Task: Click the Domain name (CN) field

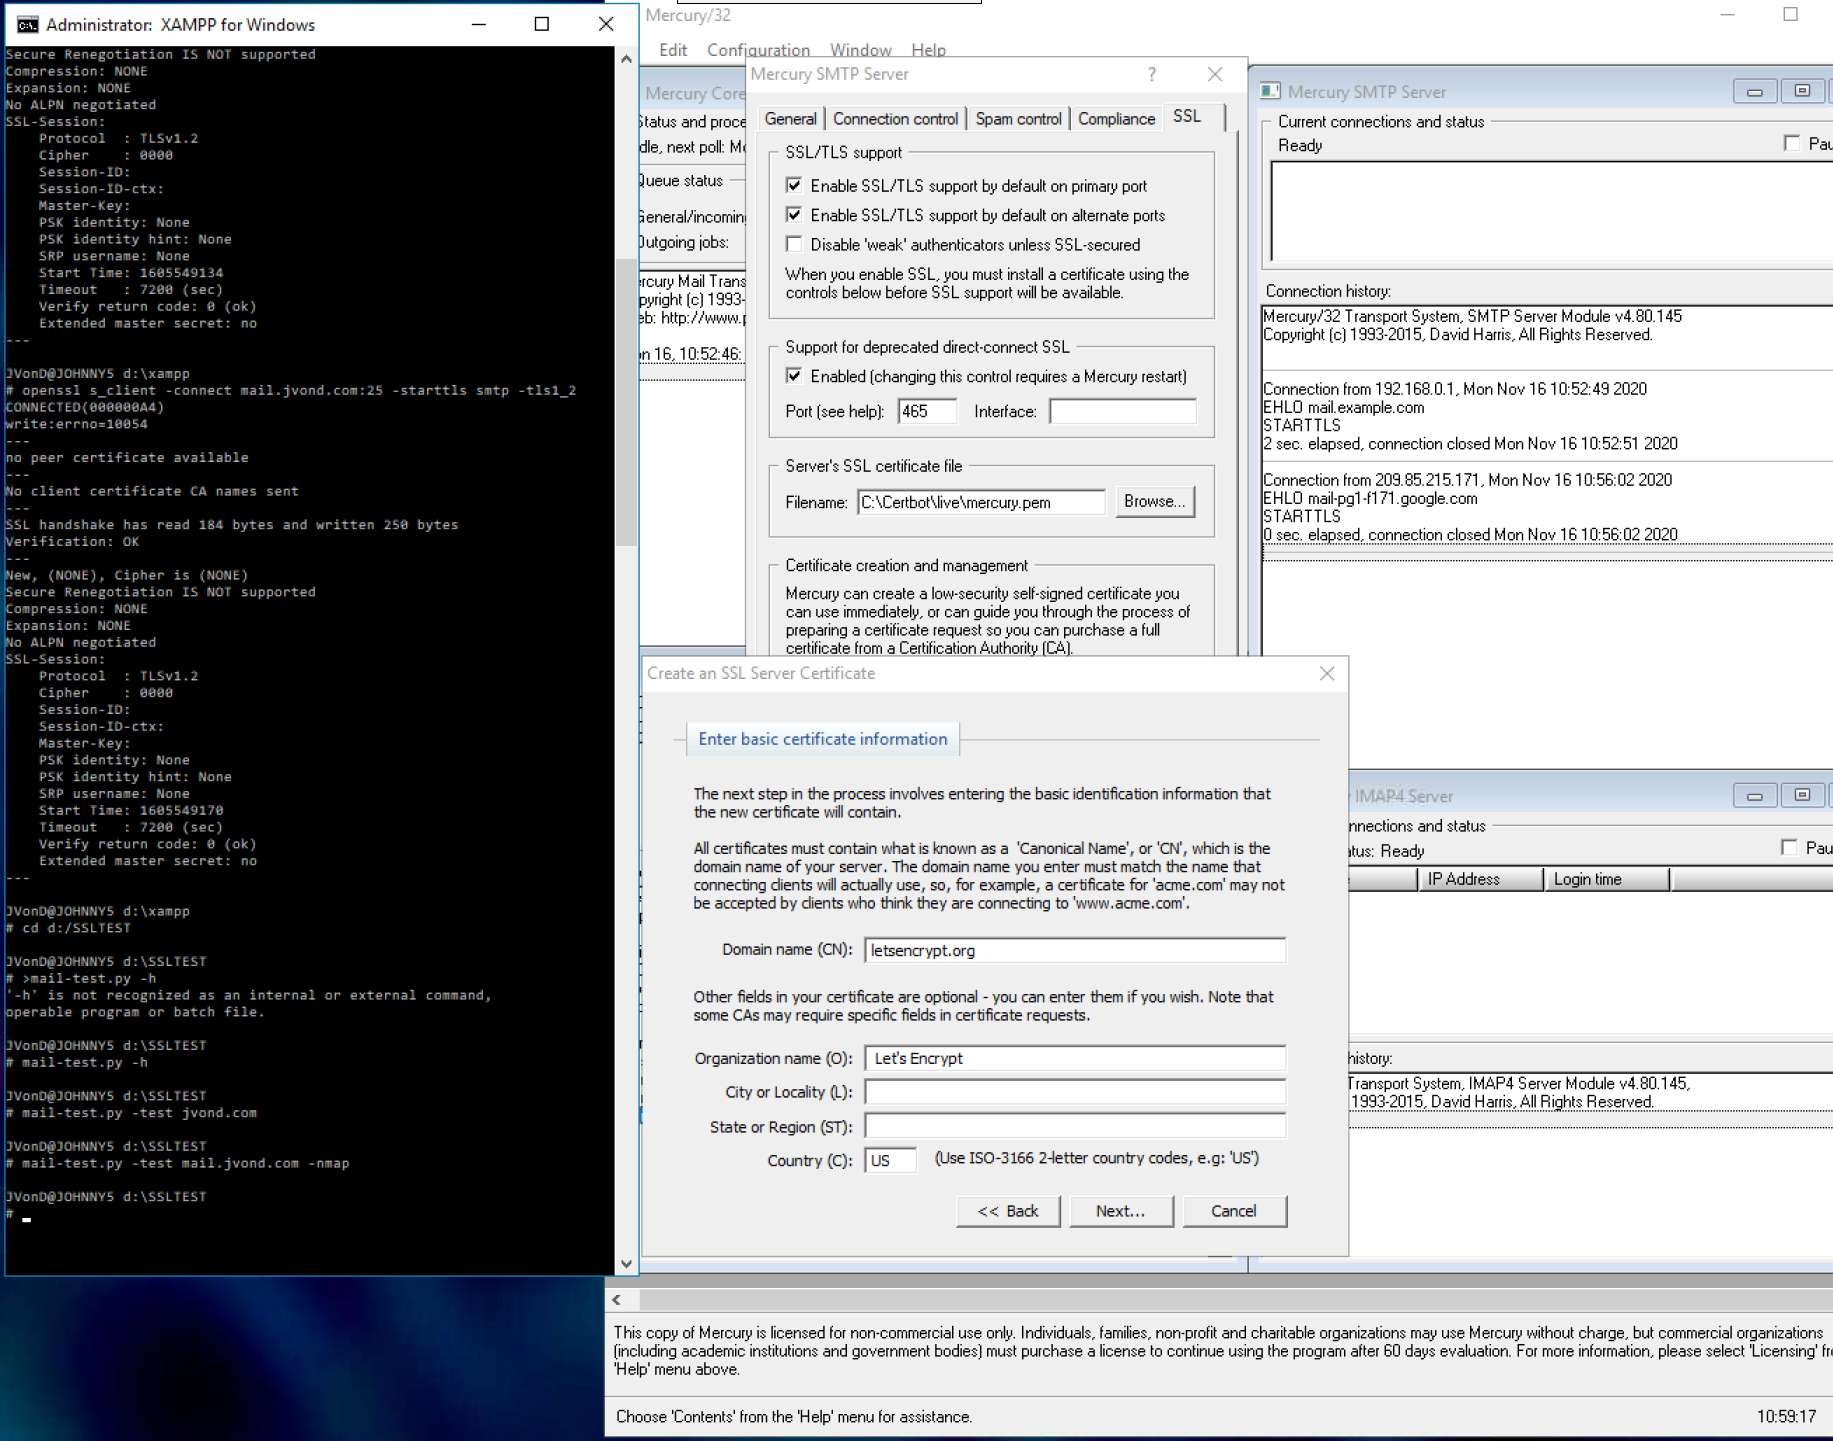Action: [1074, 950]
